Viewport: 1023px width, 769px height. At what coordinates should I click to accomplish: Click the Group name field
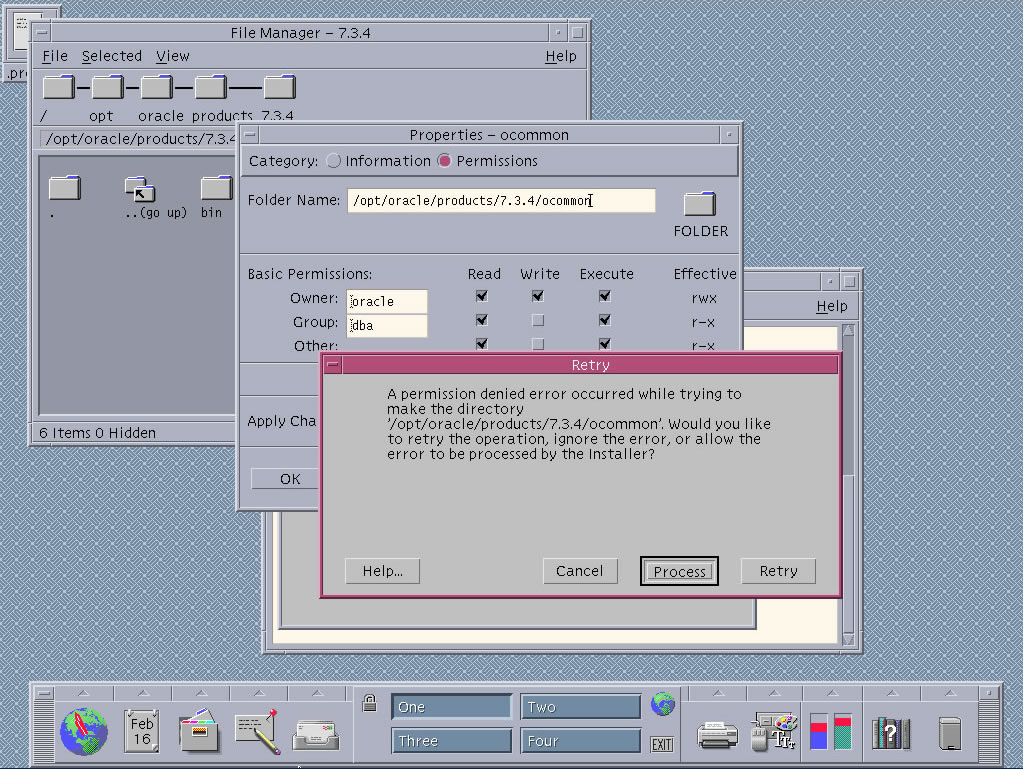coord(387,325)
